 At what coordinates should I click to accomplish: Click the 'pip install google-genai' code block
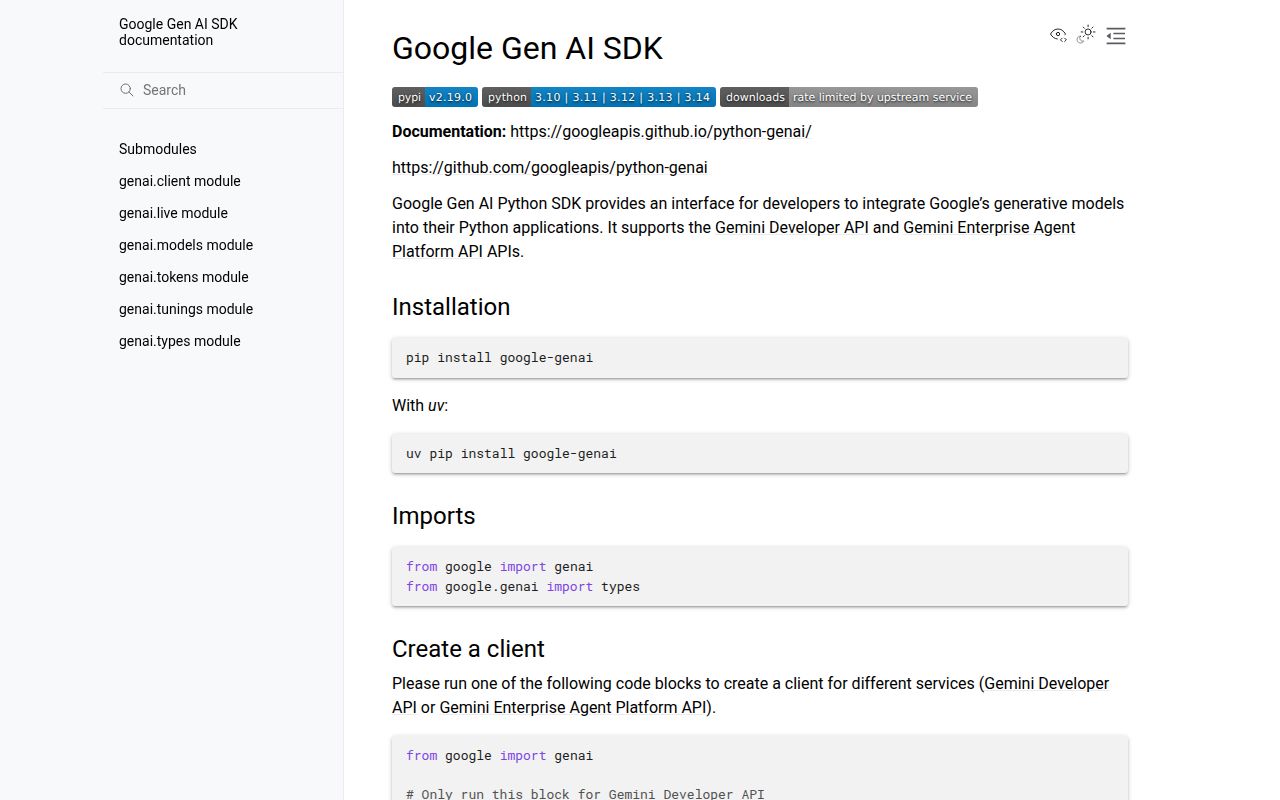(760, 357)
